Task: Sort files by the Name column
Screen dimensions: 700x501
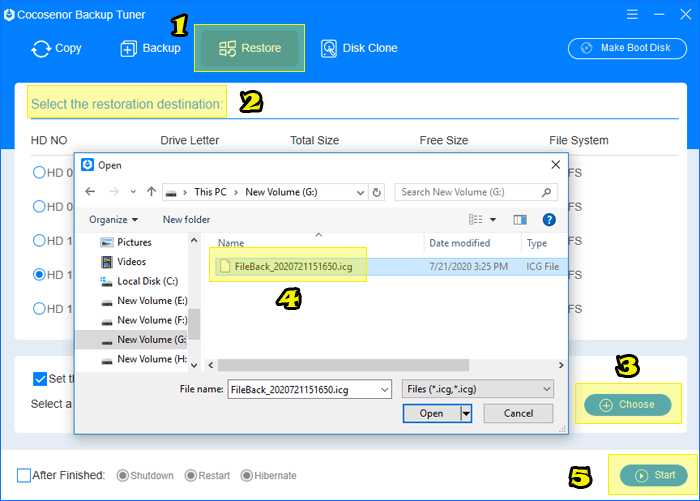Action: [231, 243]
